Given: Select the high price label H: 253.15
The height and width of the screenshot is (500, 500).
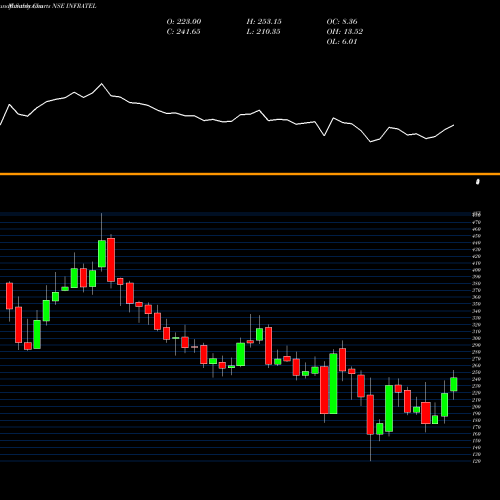Looking at the screenshot, I should tap(264, 22).
